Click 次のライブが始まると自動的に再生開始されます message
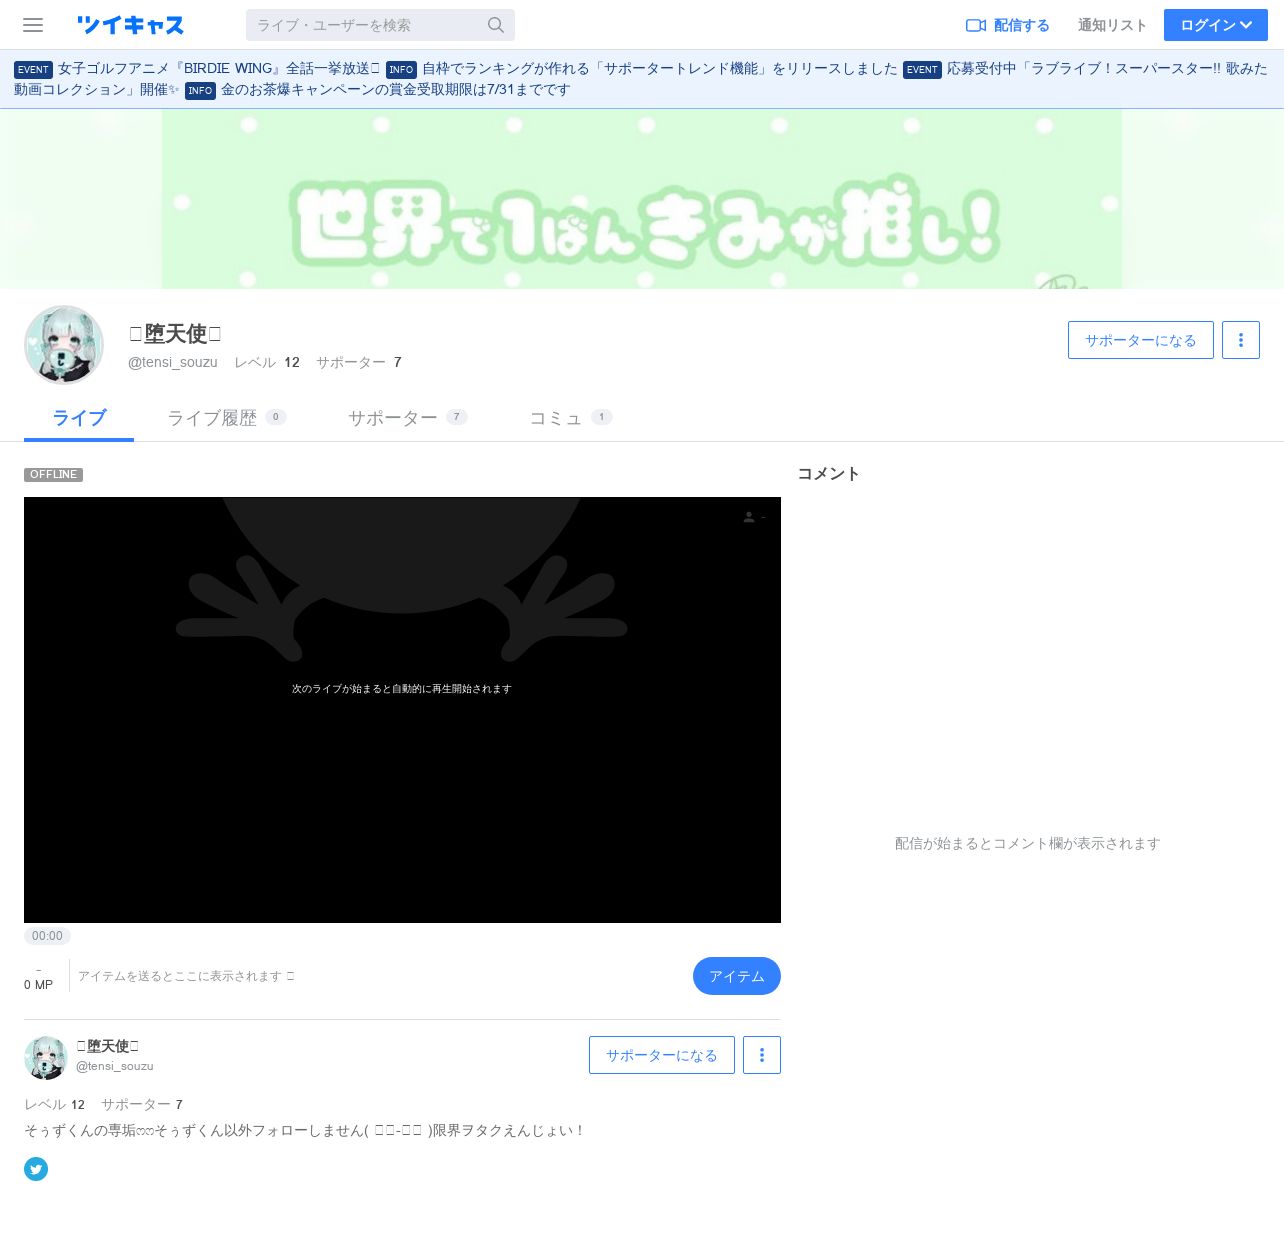1284x1254 pixels. pyautogui.click(x=402, y=689)
